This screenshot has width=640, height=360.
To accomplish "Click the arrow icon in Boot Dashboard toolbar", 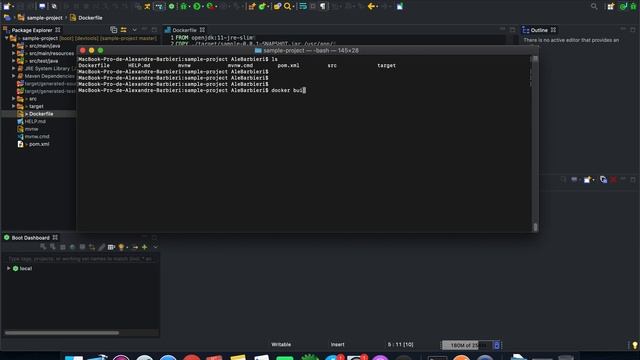I will [135, 247].
